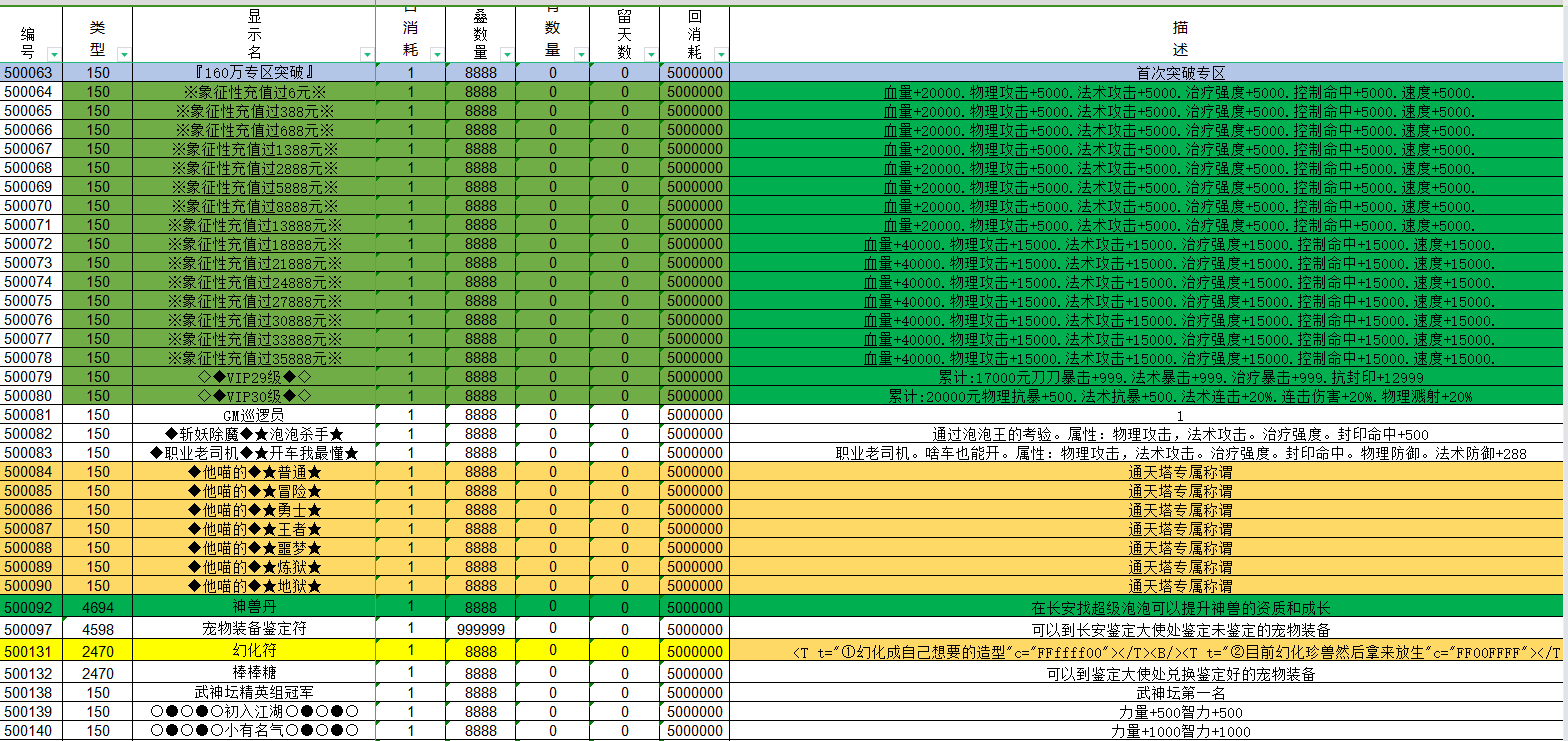Select the ◇◆VIP29级◆◇ name cell
Image resolution: width=1568 pixels, height=741 pixels.
[254, 377]
